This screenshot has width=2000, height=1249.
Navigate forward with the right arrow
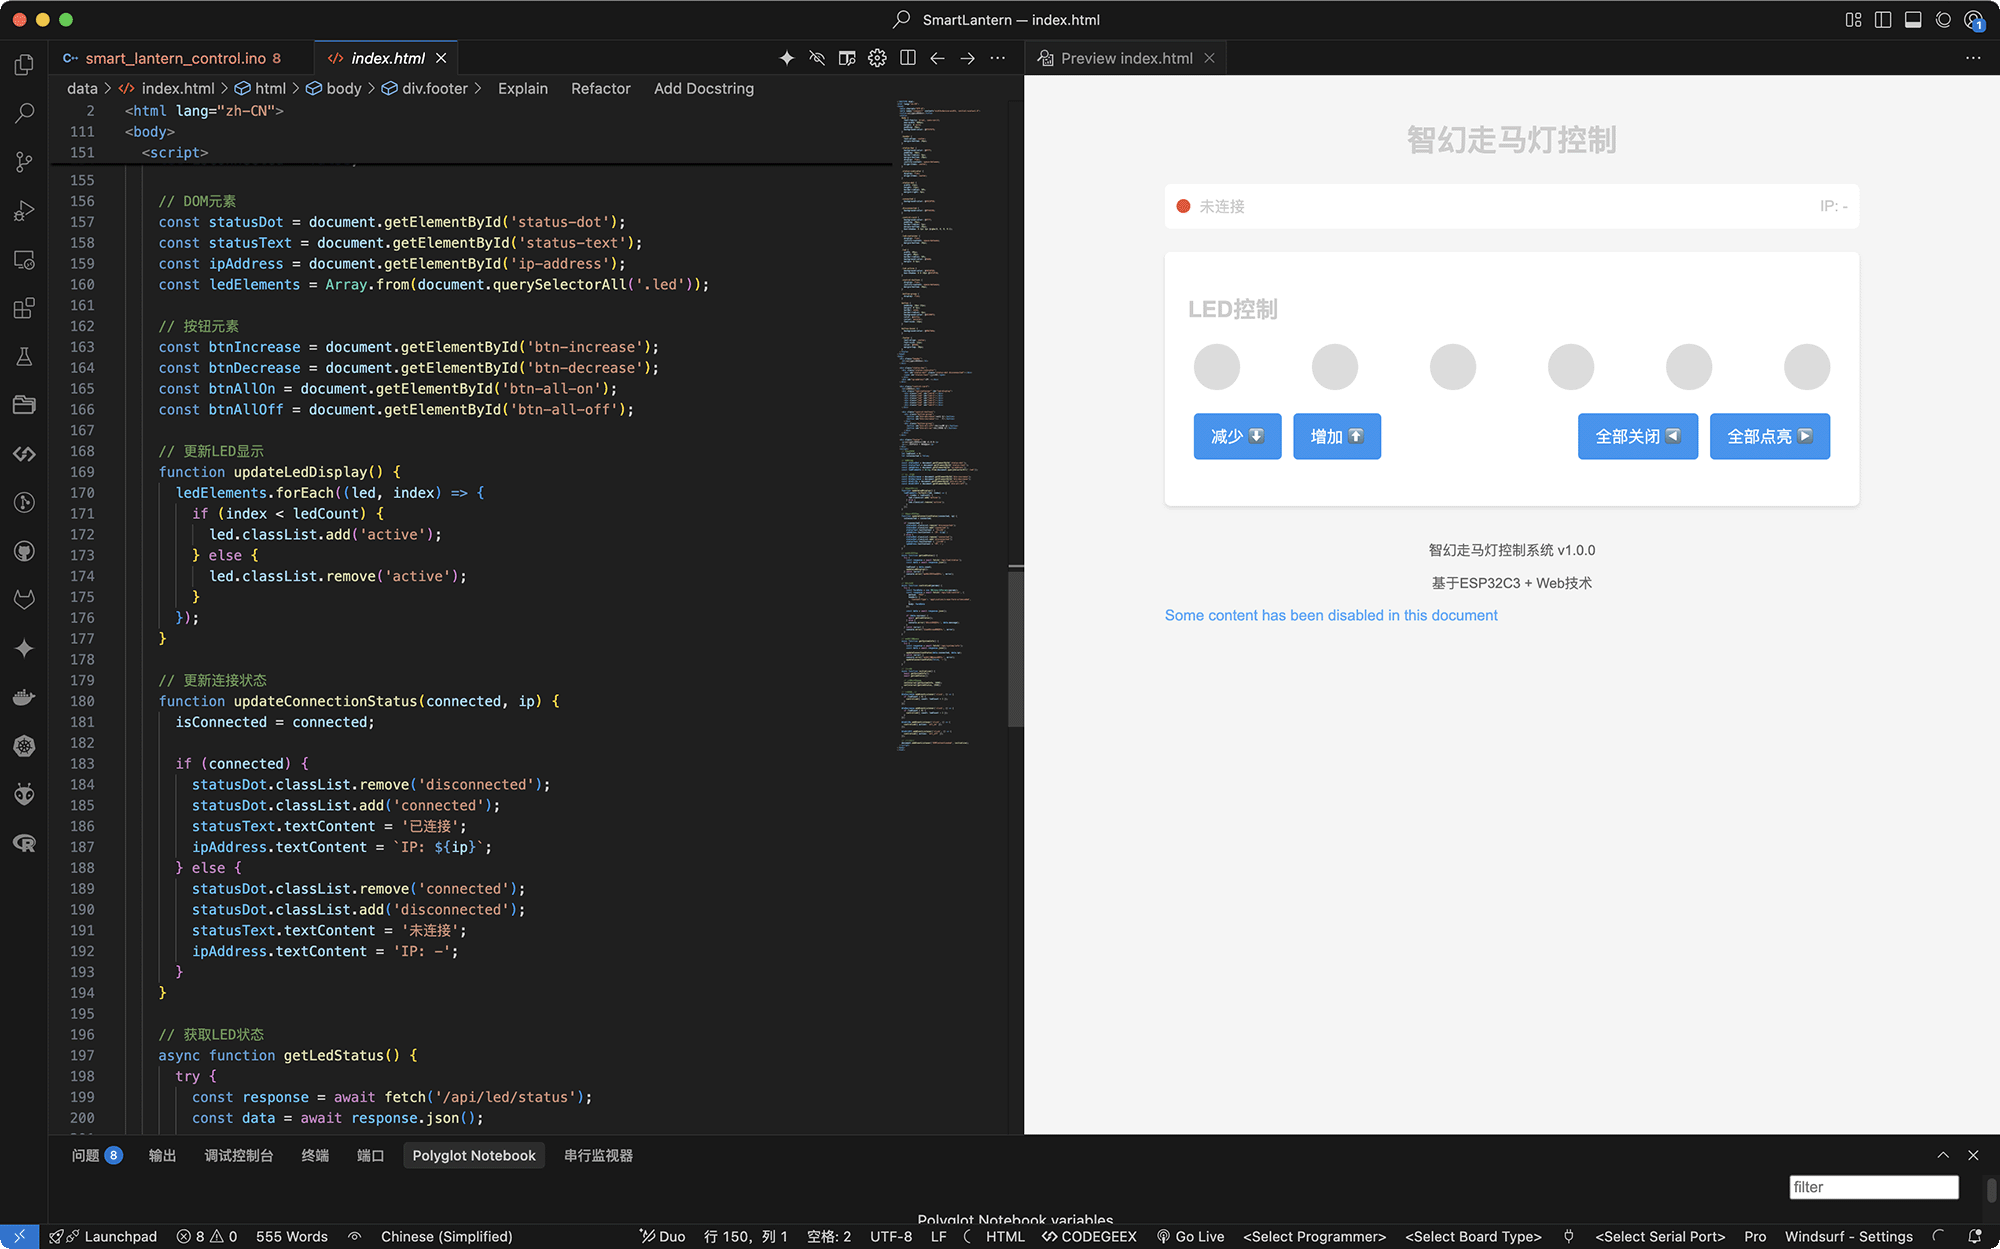click(x=967, y=58)
